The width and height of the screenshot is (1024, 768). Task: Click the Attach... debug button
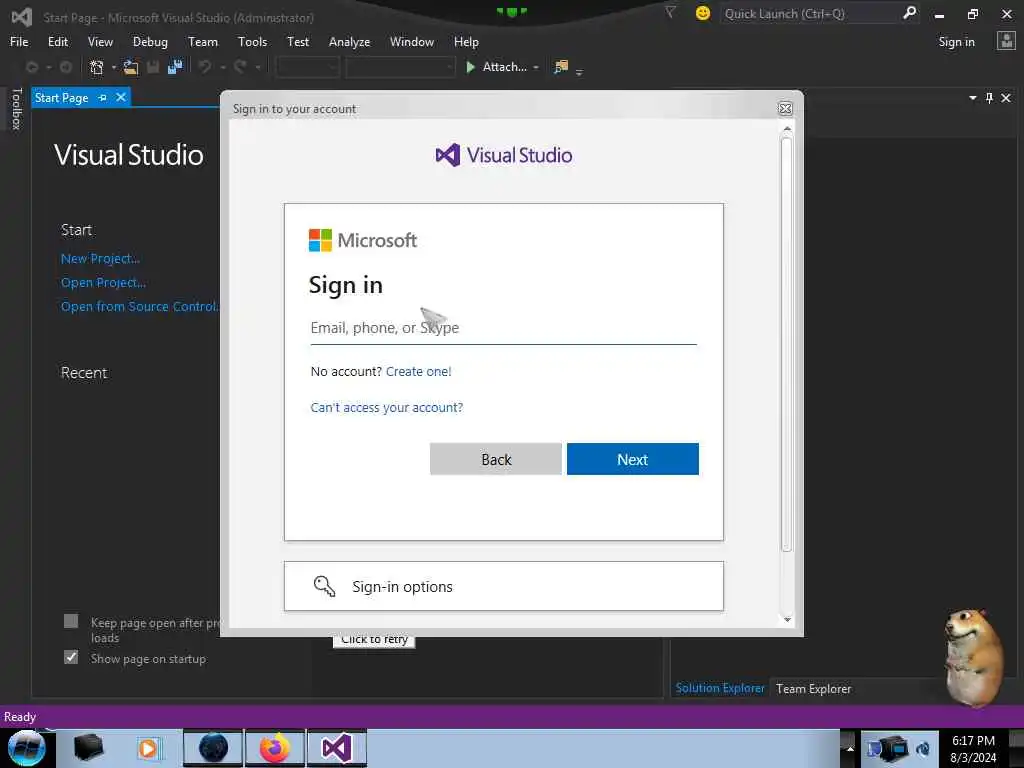tap(496, 67)
